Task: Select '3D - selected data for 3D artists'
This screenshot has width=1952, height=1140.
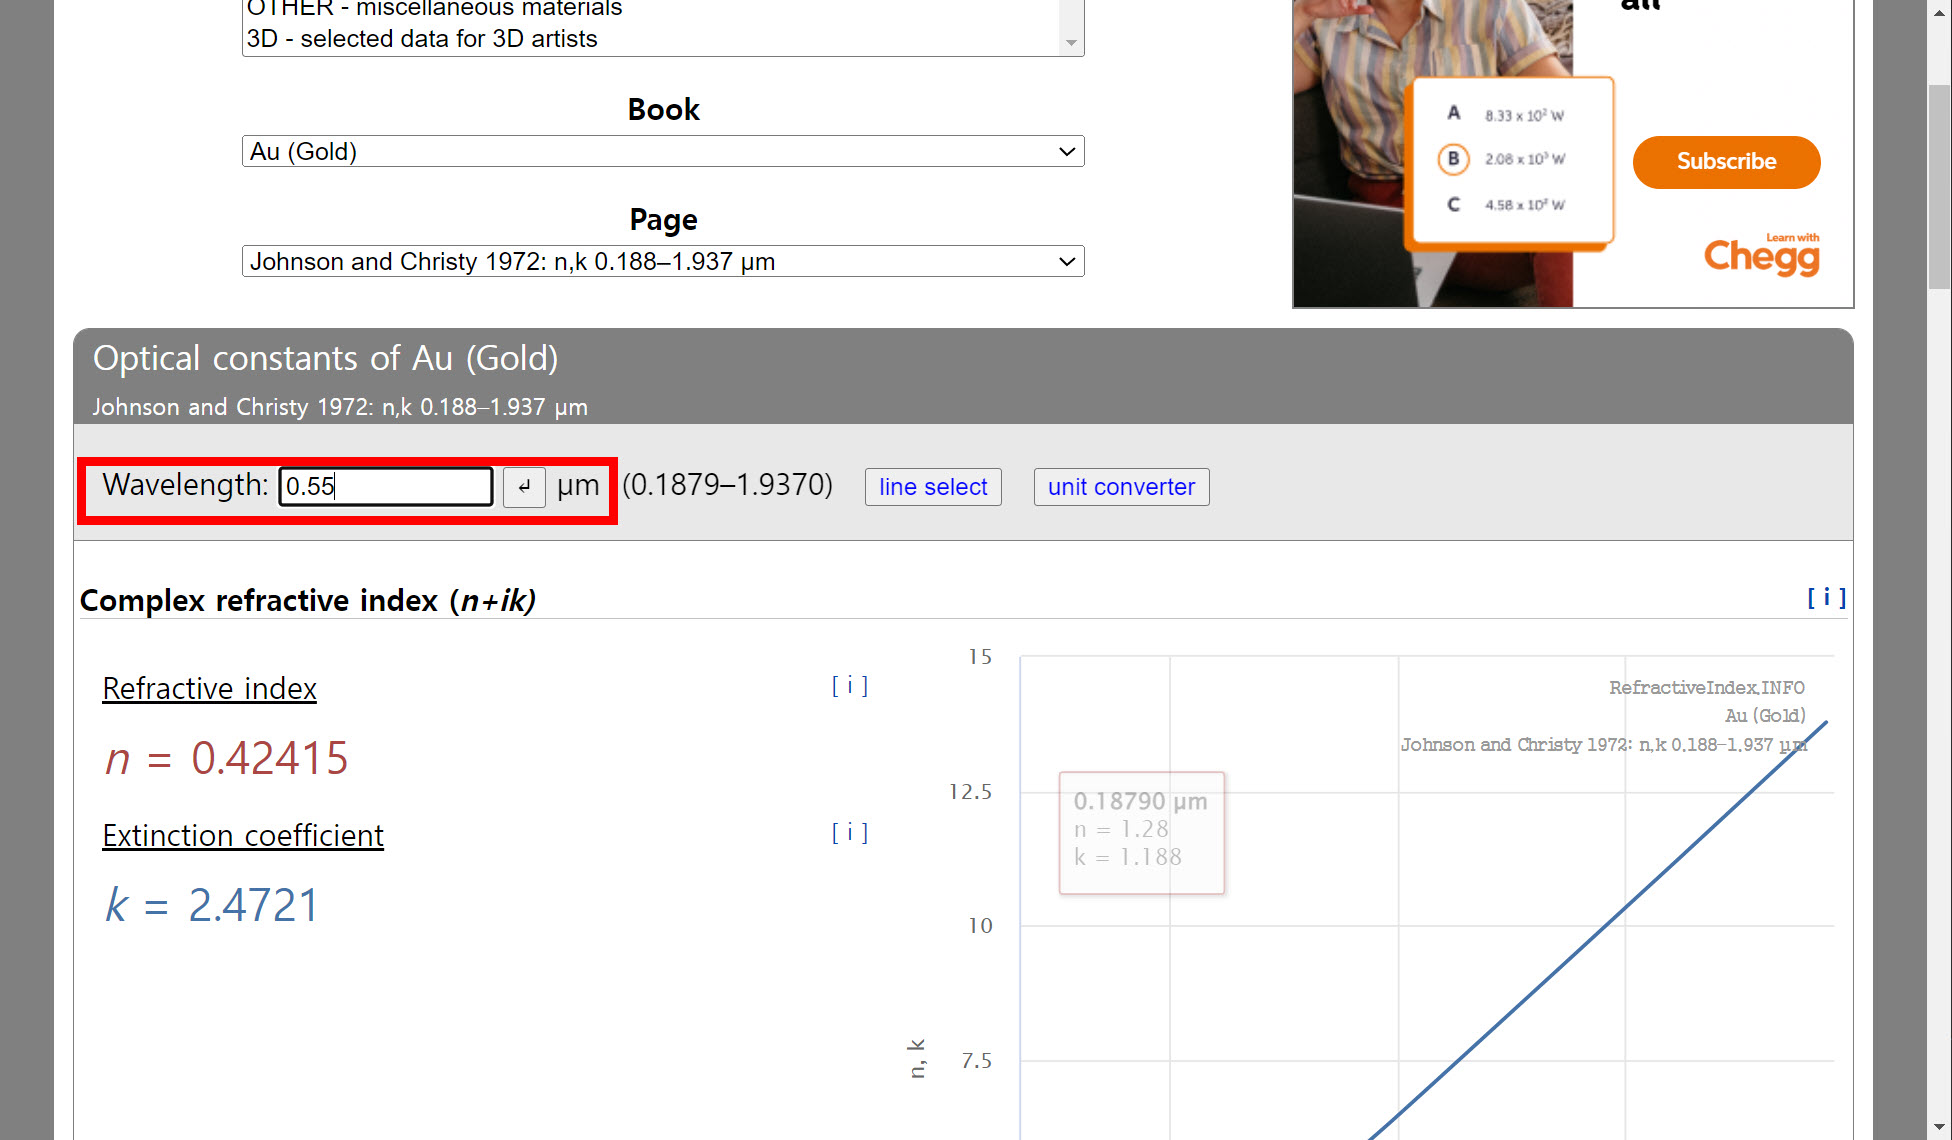Action: click(422, 39)
